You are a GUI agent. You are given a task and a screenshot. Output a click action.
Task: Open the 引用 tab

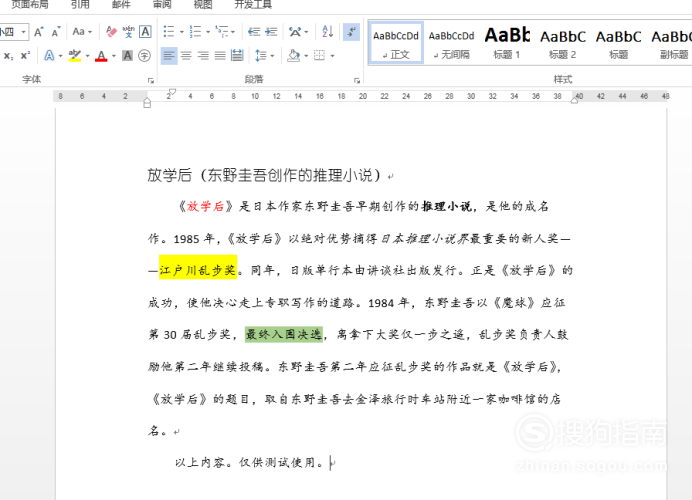[80, 4]
